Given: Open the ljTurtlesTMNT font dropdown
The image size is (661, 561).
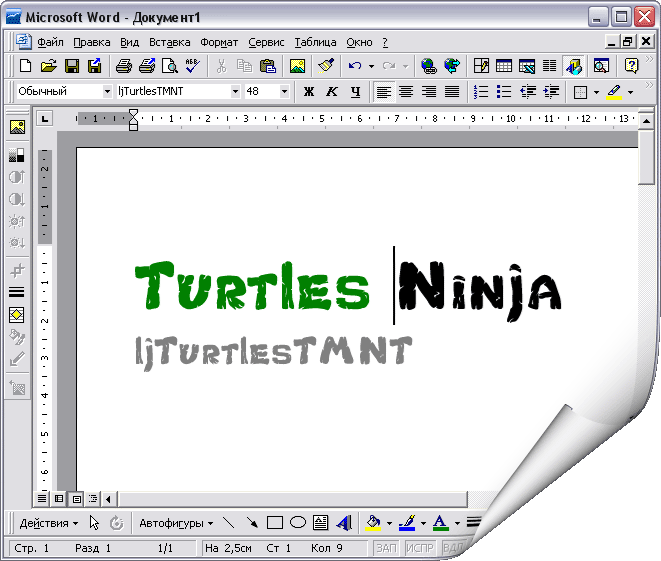Looking at the screenshot, I should 235,91.
